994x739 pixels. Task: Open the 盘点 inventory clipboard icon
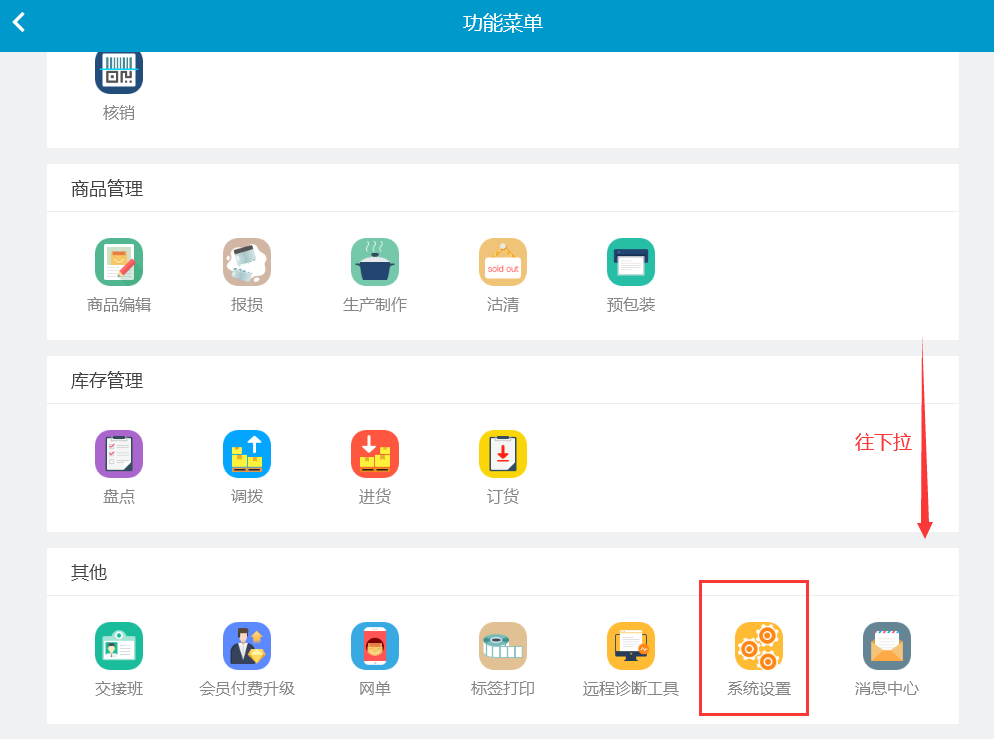click(119, 454)
